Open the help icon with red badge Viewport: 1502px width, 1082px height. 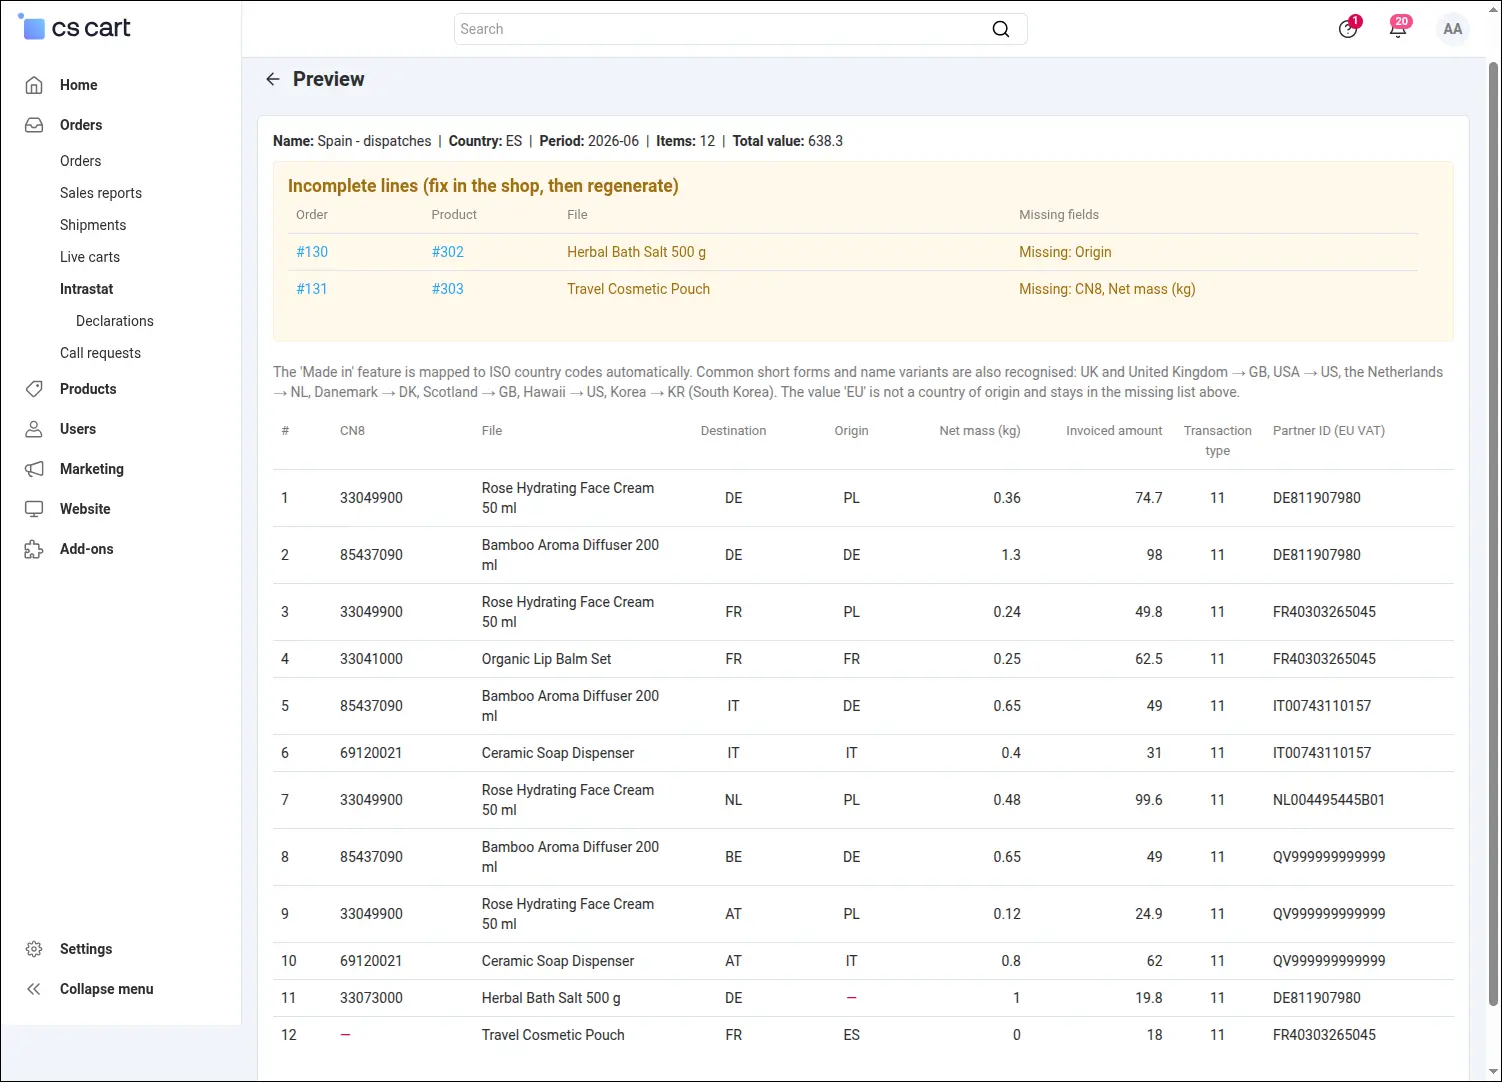coord(1349,28)
